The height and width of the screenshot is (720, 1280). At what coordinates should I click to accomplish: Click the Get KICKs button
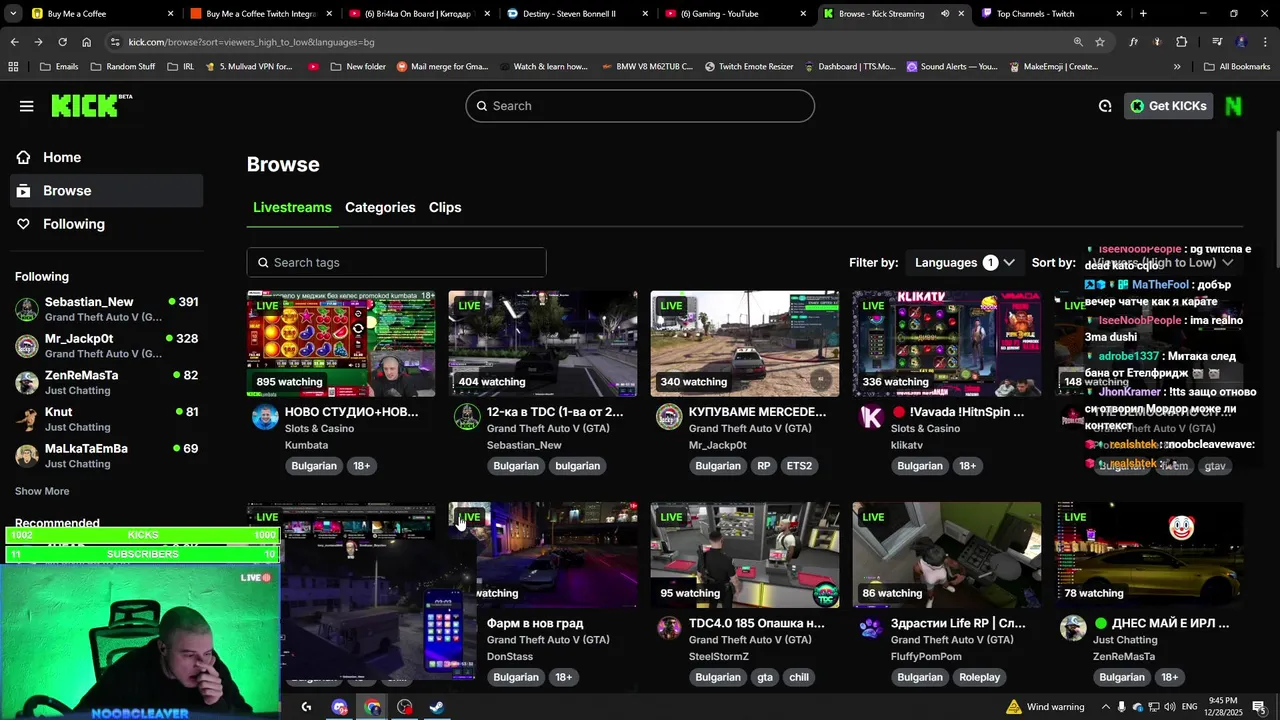click(x=1167, y=106)
